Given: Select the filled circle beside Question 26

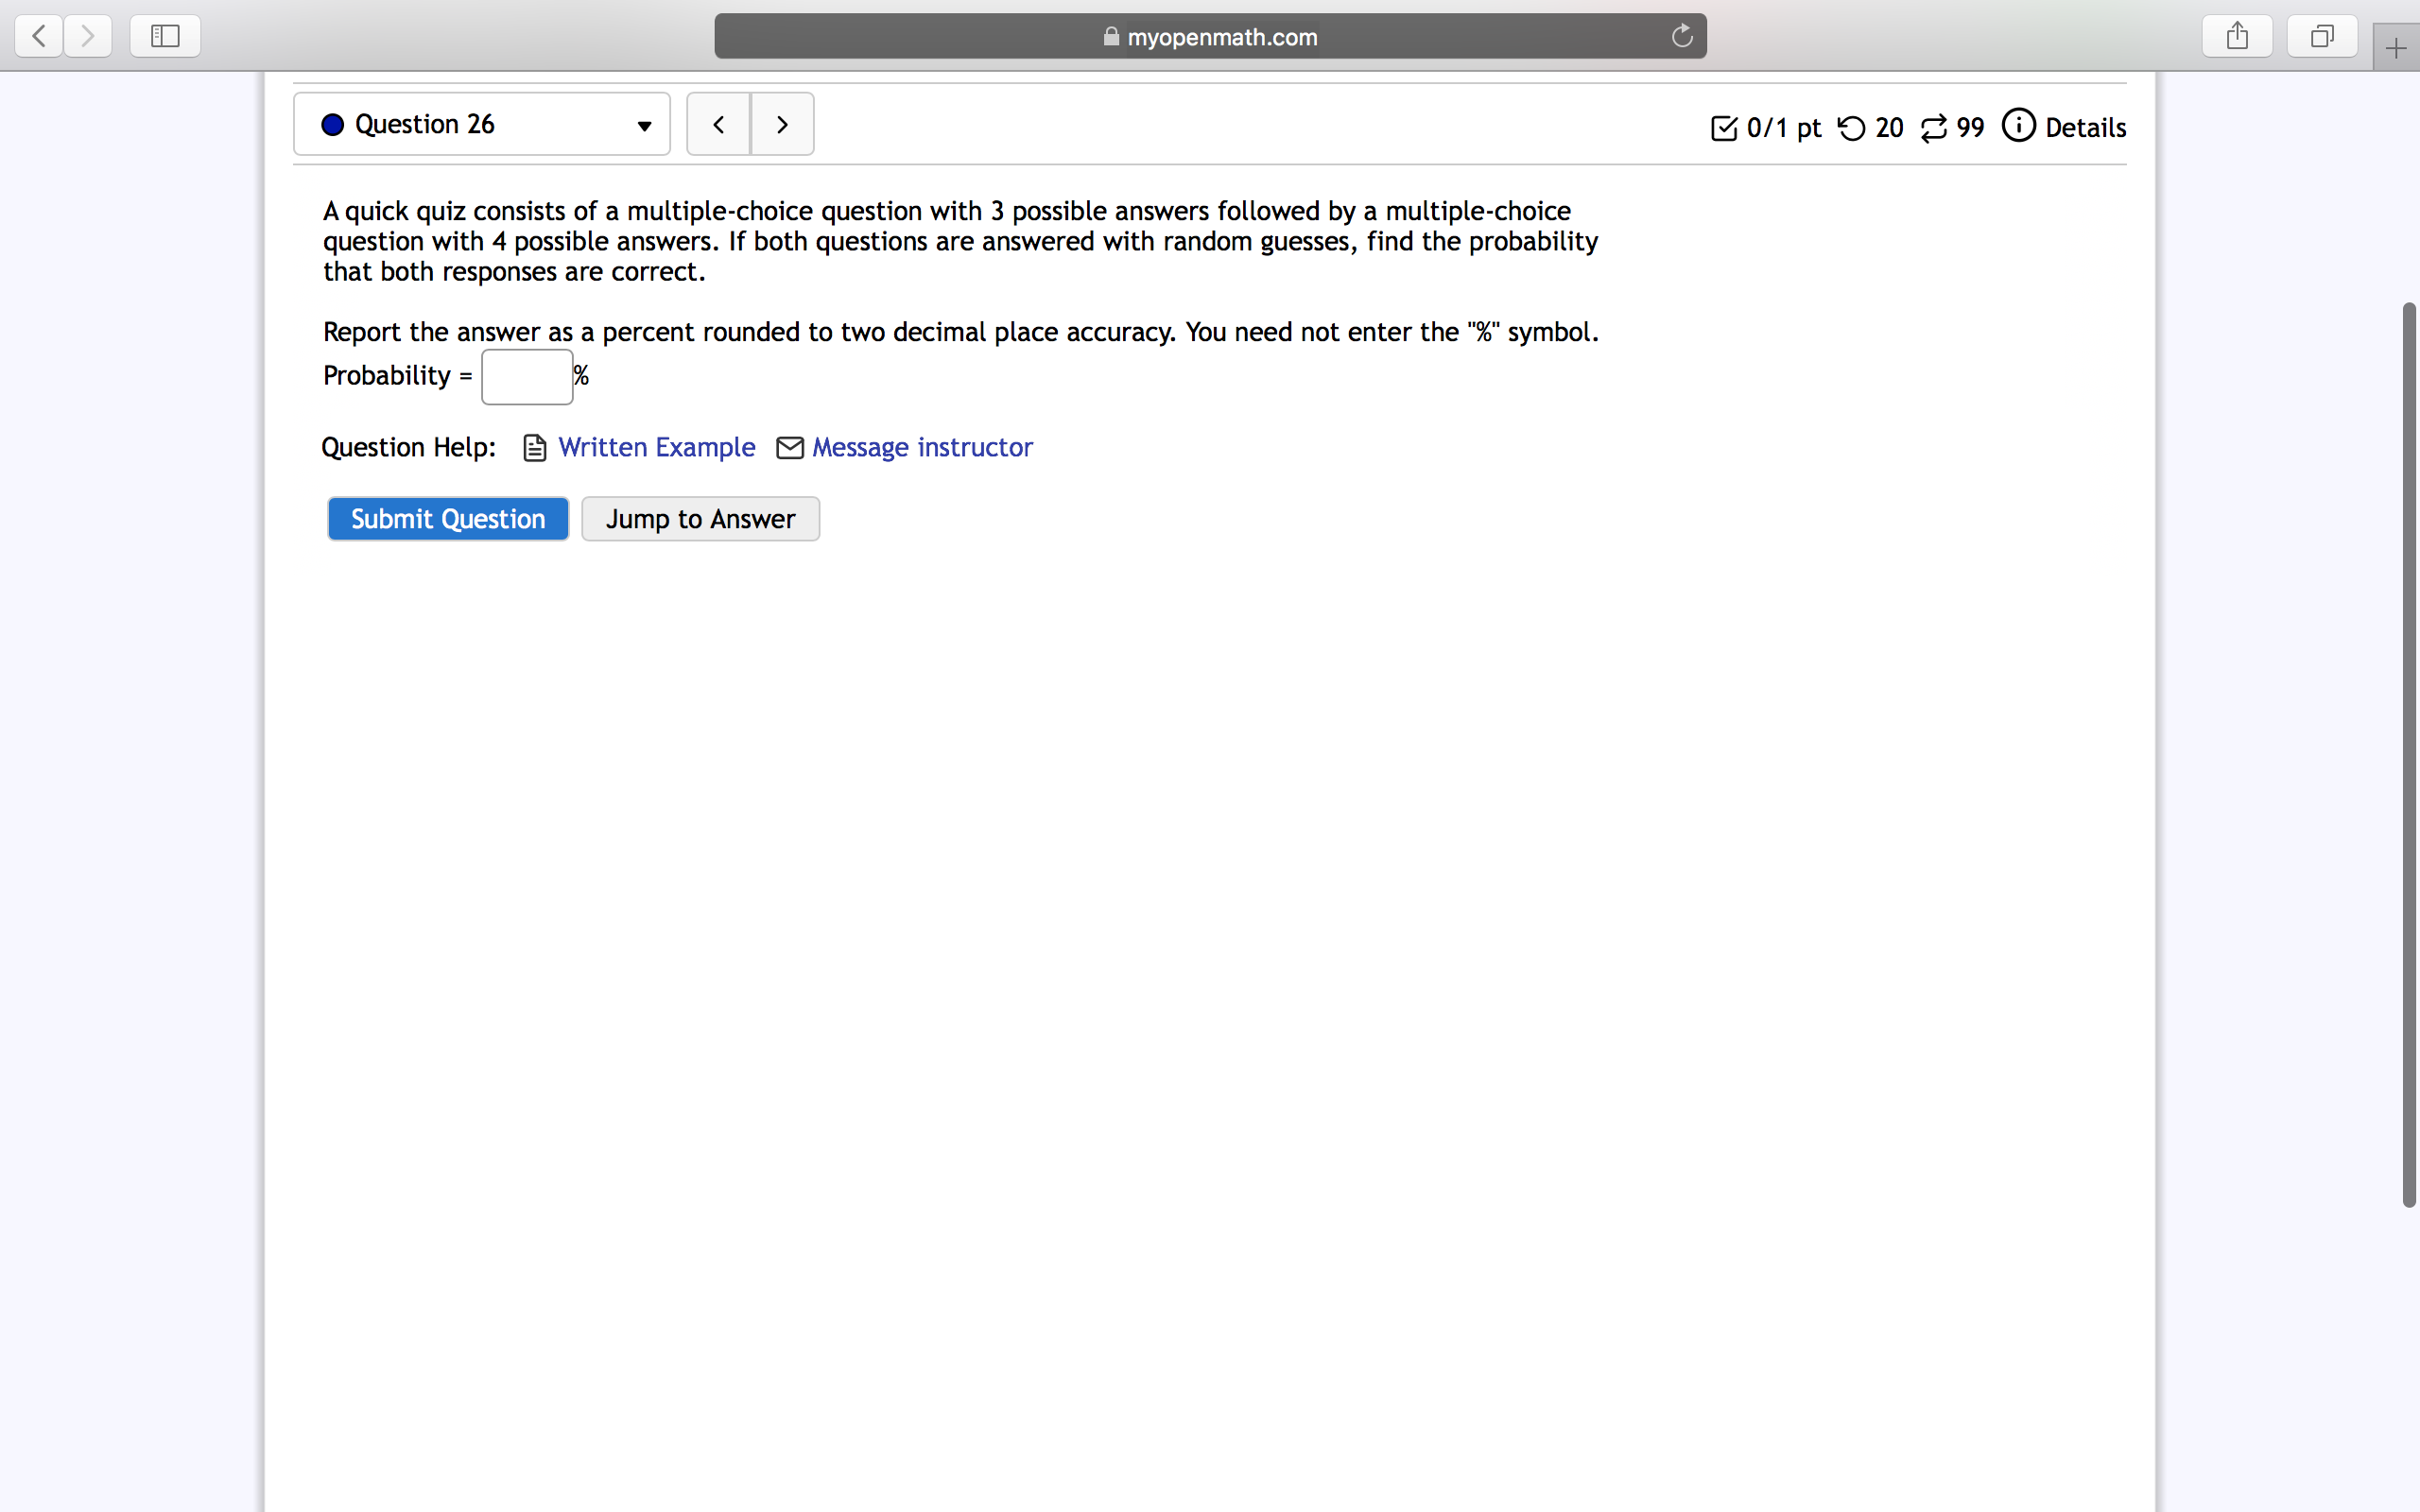Looking at the screenshot, I should 332,124.
